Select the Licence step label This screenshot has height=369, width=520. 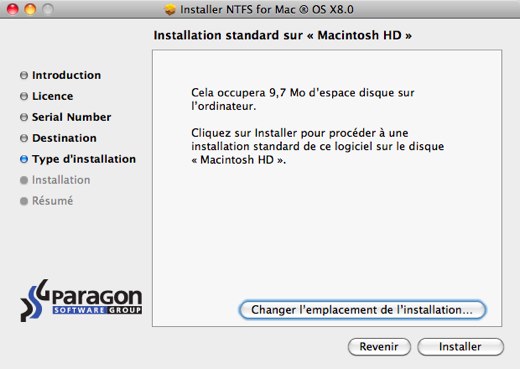53,96
